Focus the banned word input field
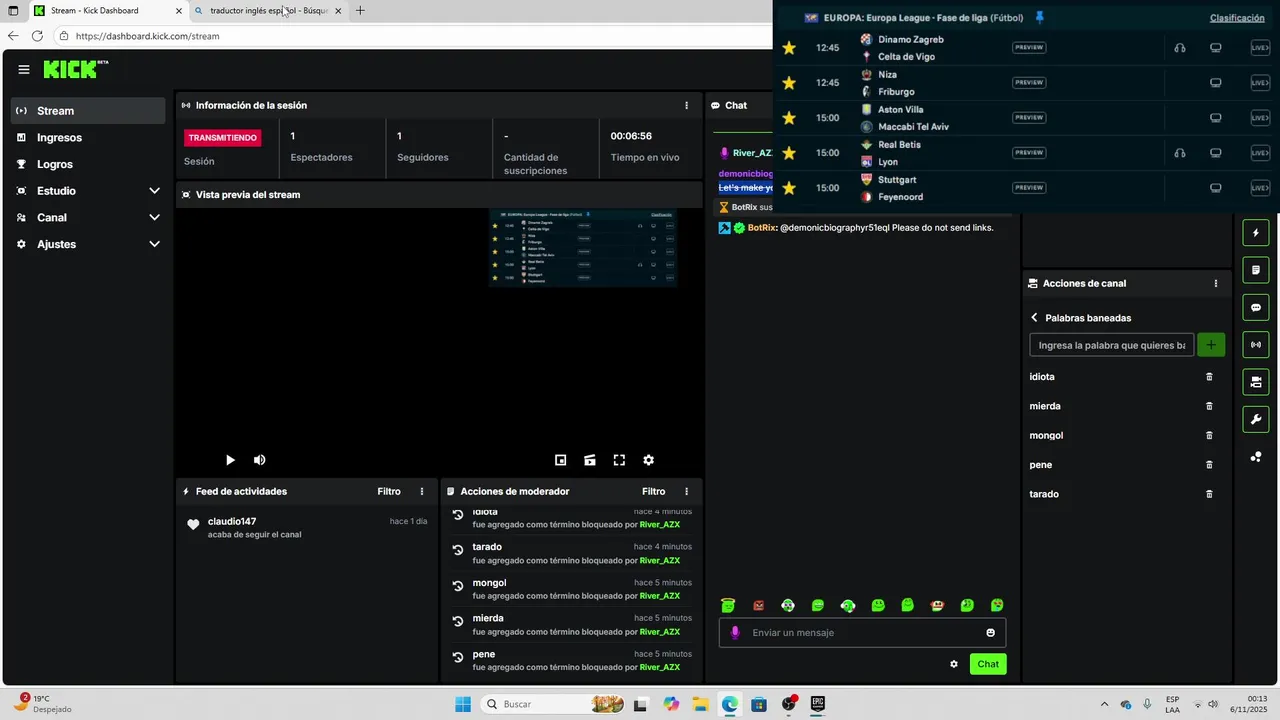Image resolution: width=1280 pixels, height=720 pixels. [x=1111, y=345]
